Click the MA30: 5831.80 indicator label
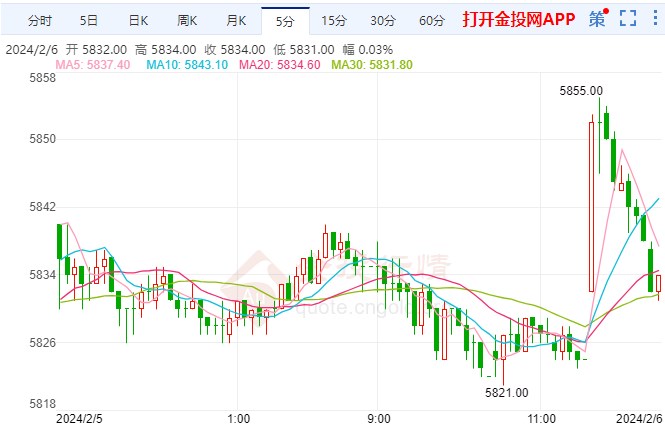 coord(372,64)
